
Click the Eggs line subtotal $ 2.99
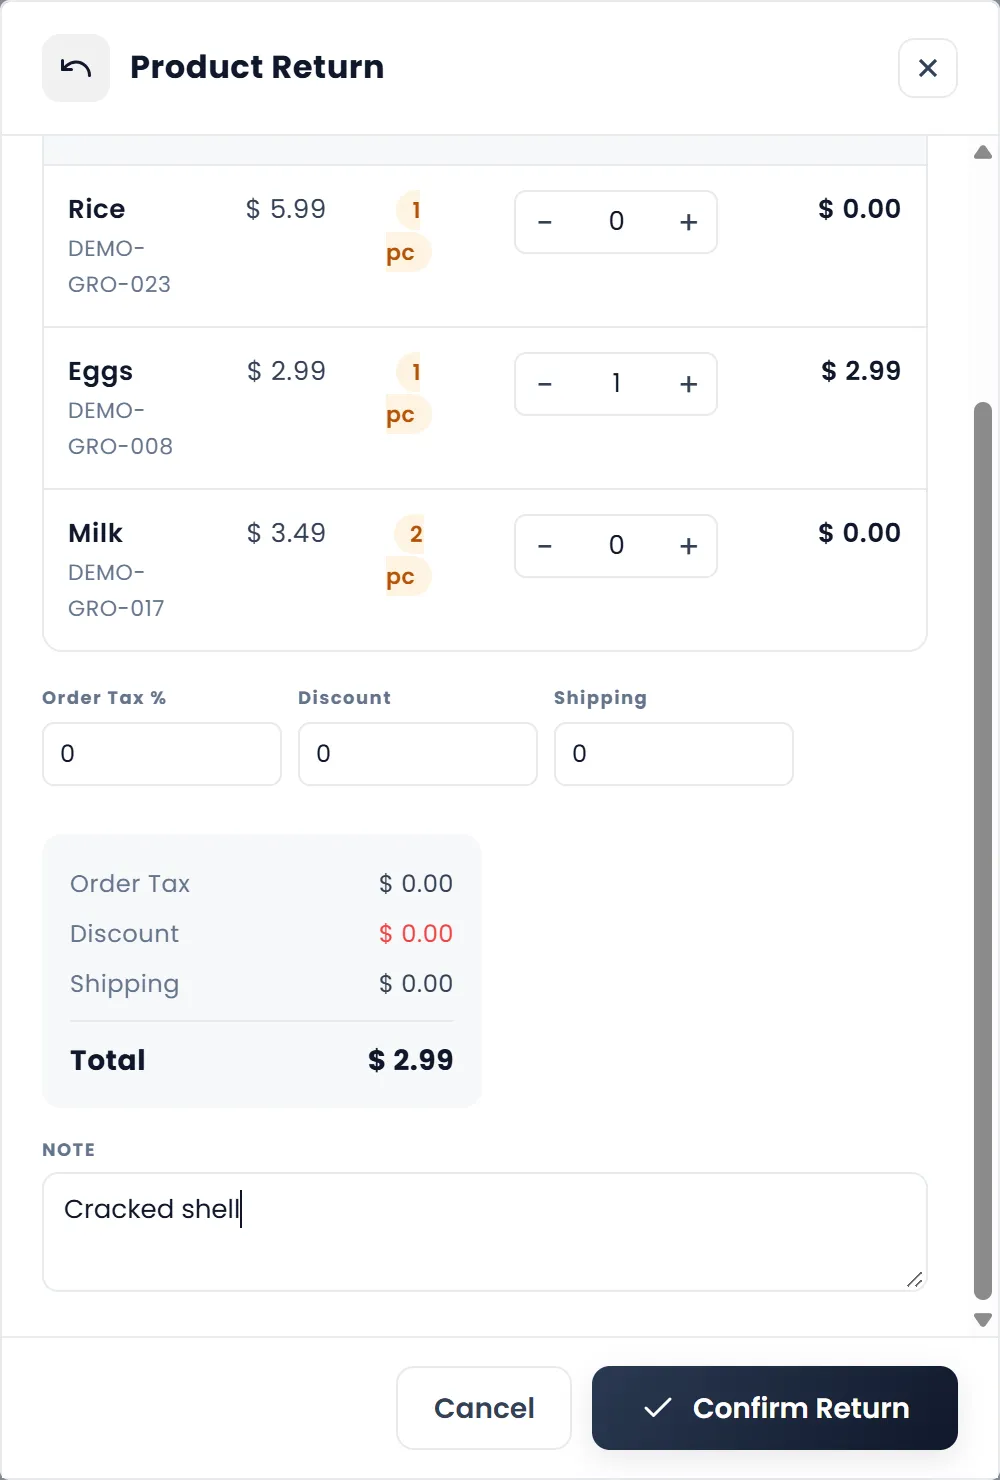tap(861, 371)
